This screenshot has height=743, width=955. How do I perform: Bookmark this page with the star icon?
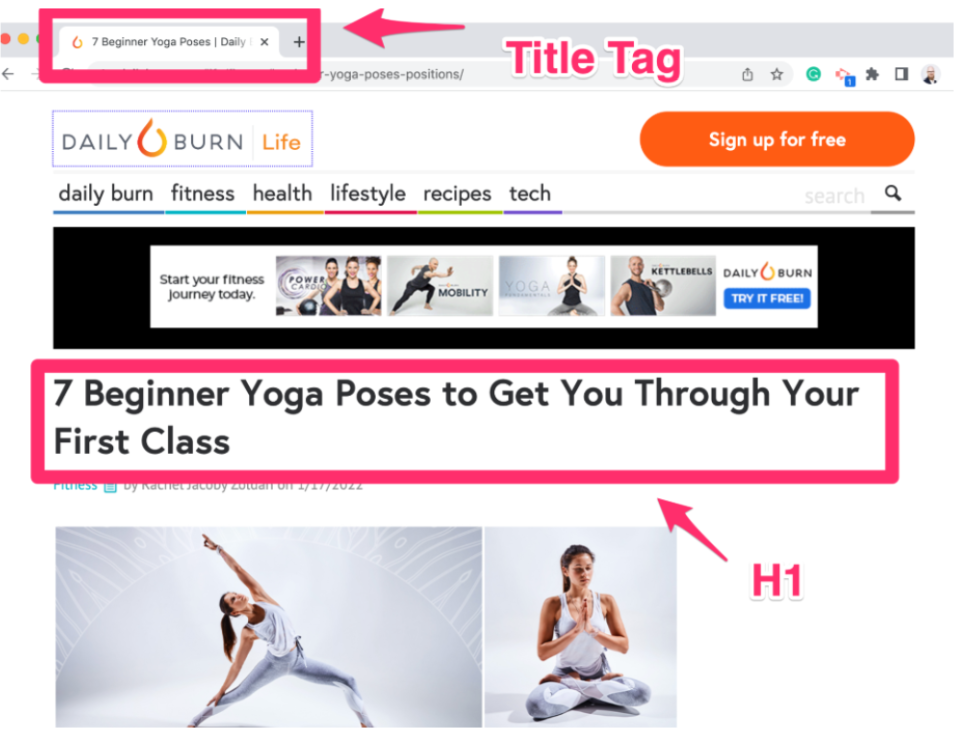pyautogui.click(x=777, y=74)
